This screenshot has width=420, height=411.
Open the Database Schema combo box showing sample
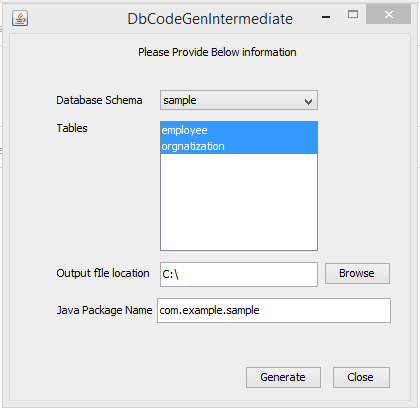pyautogui.click(x=239, y=100)
